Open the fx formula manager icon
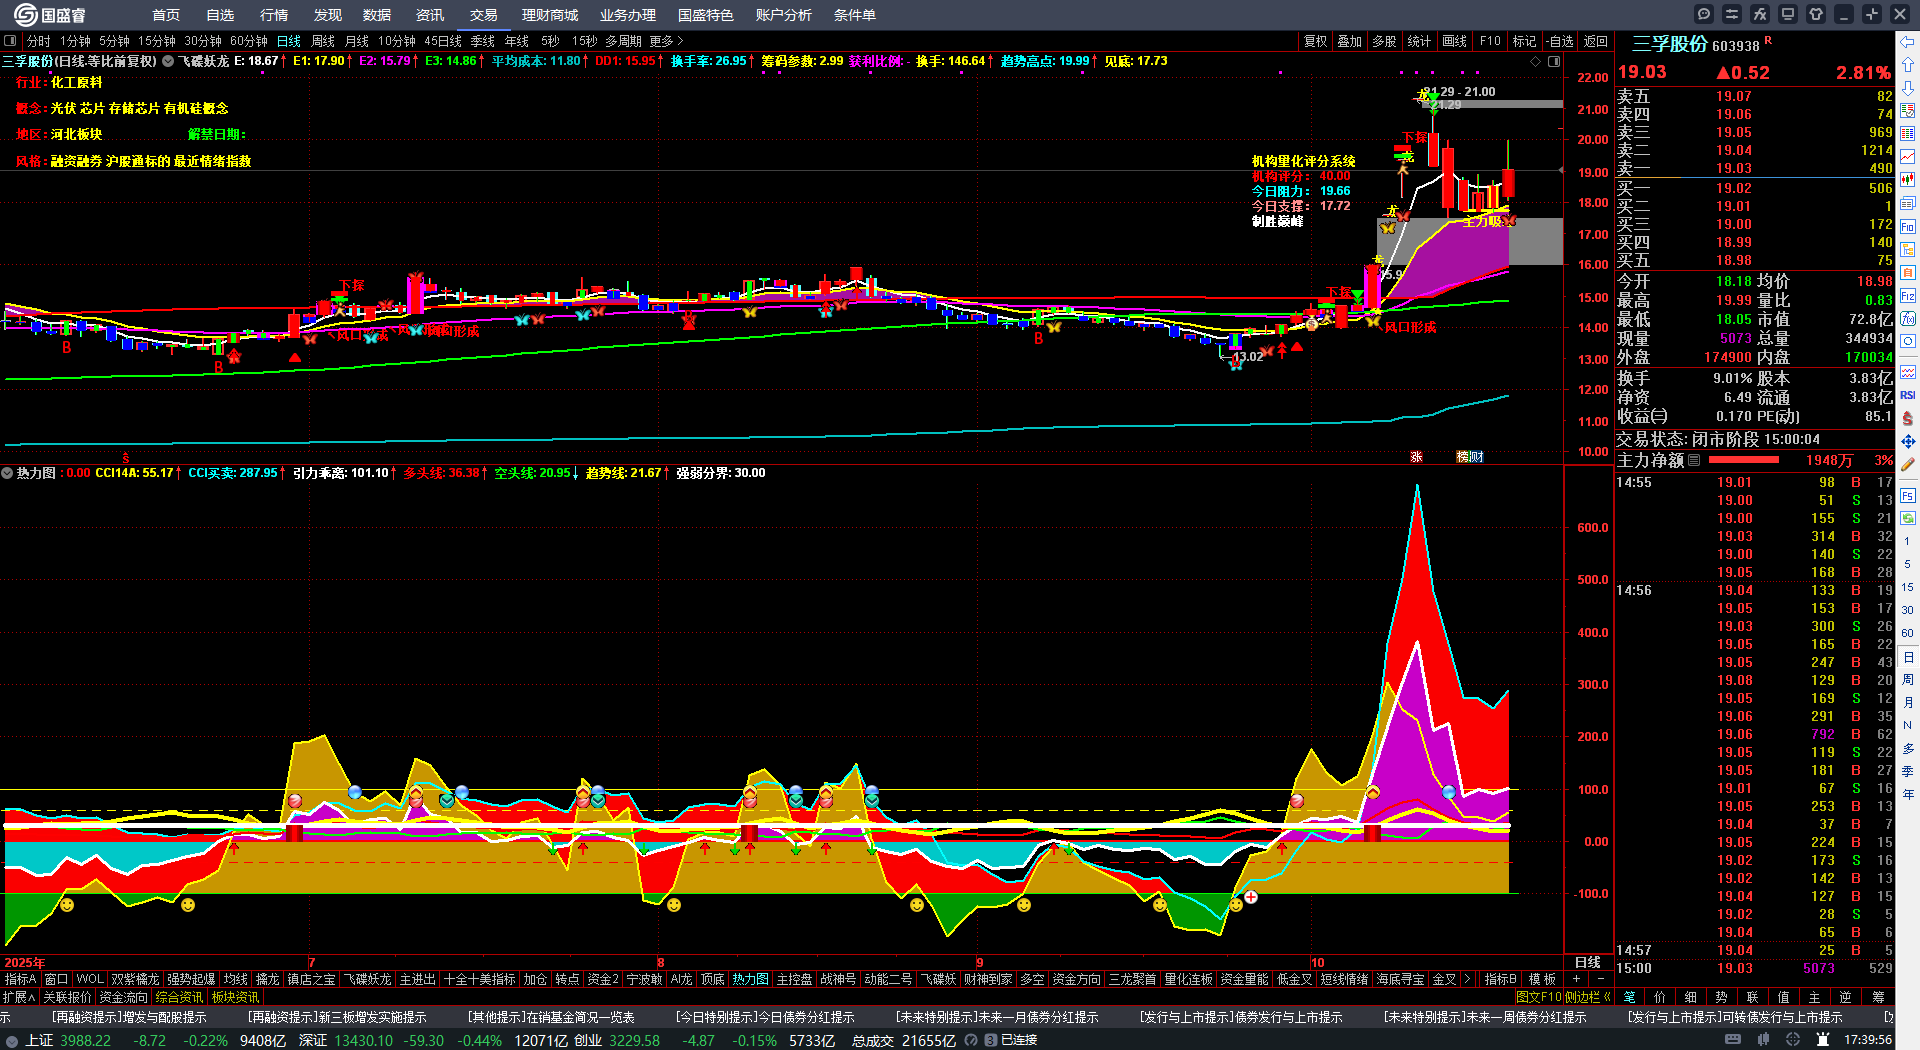The width and height of the screenshot is (1920, 1050). point(1760,14)
